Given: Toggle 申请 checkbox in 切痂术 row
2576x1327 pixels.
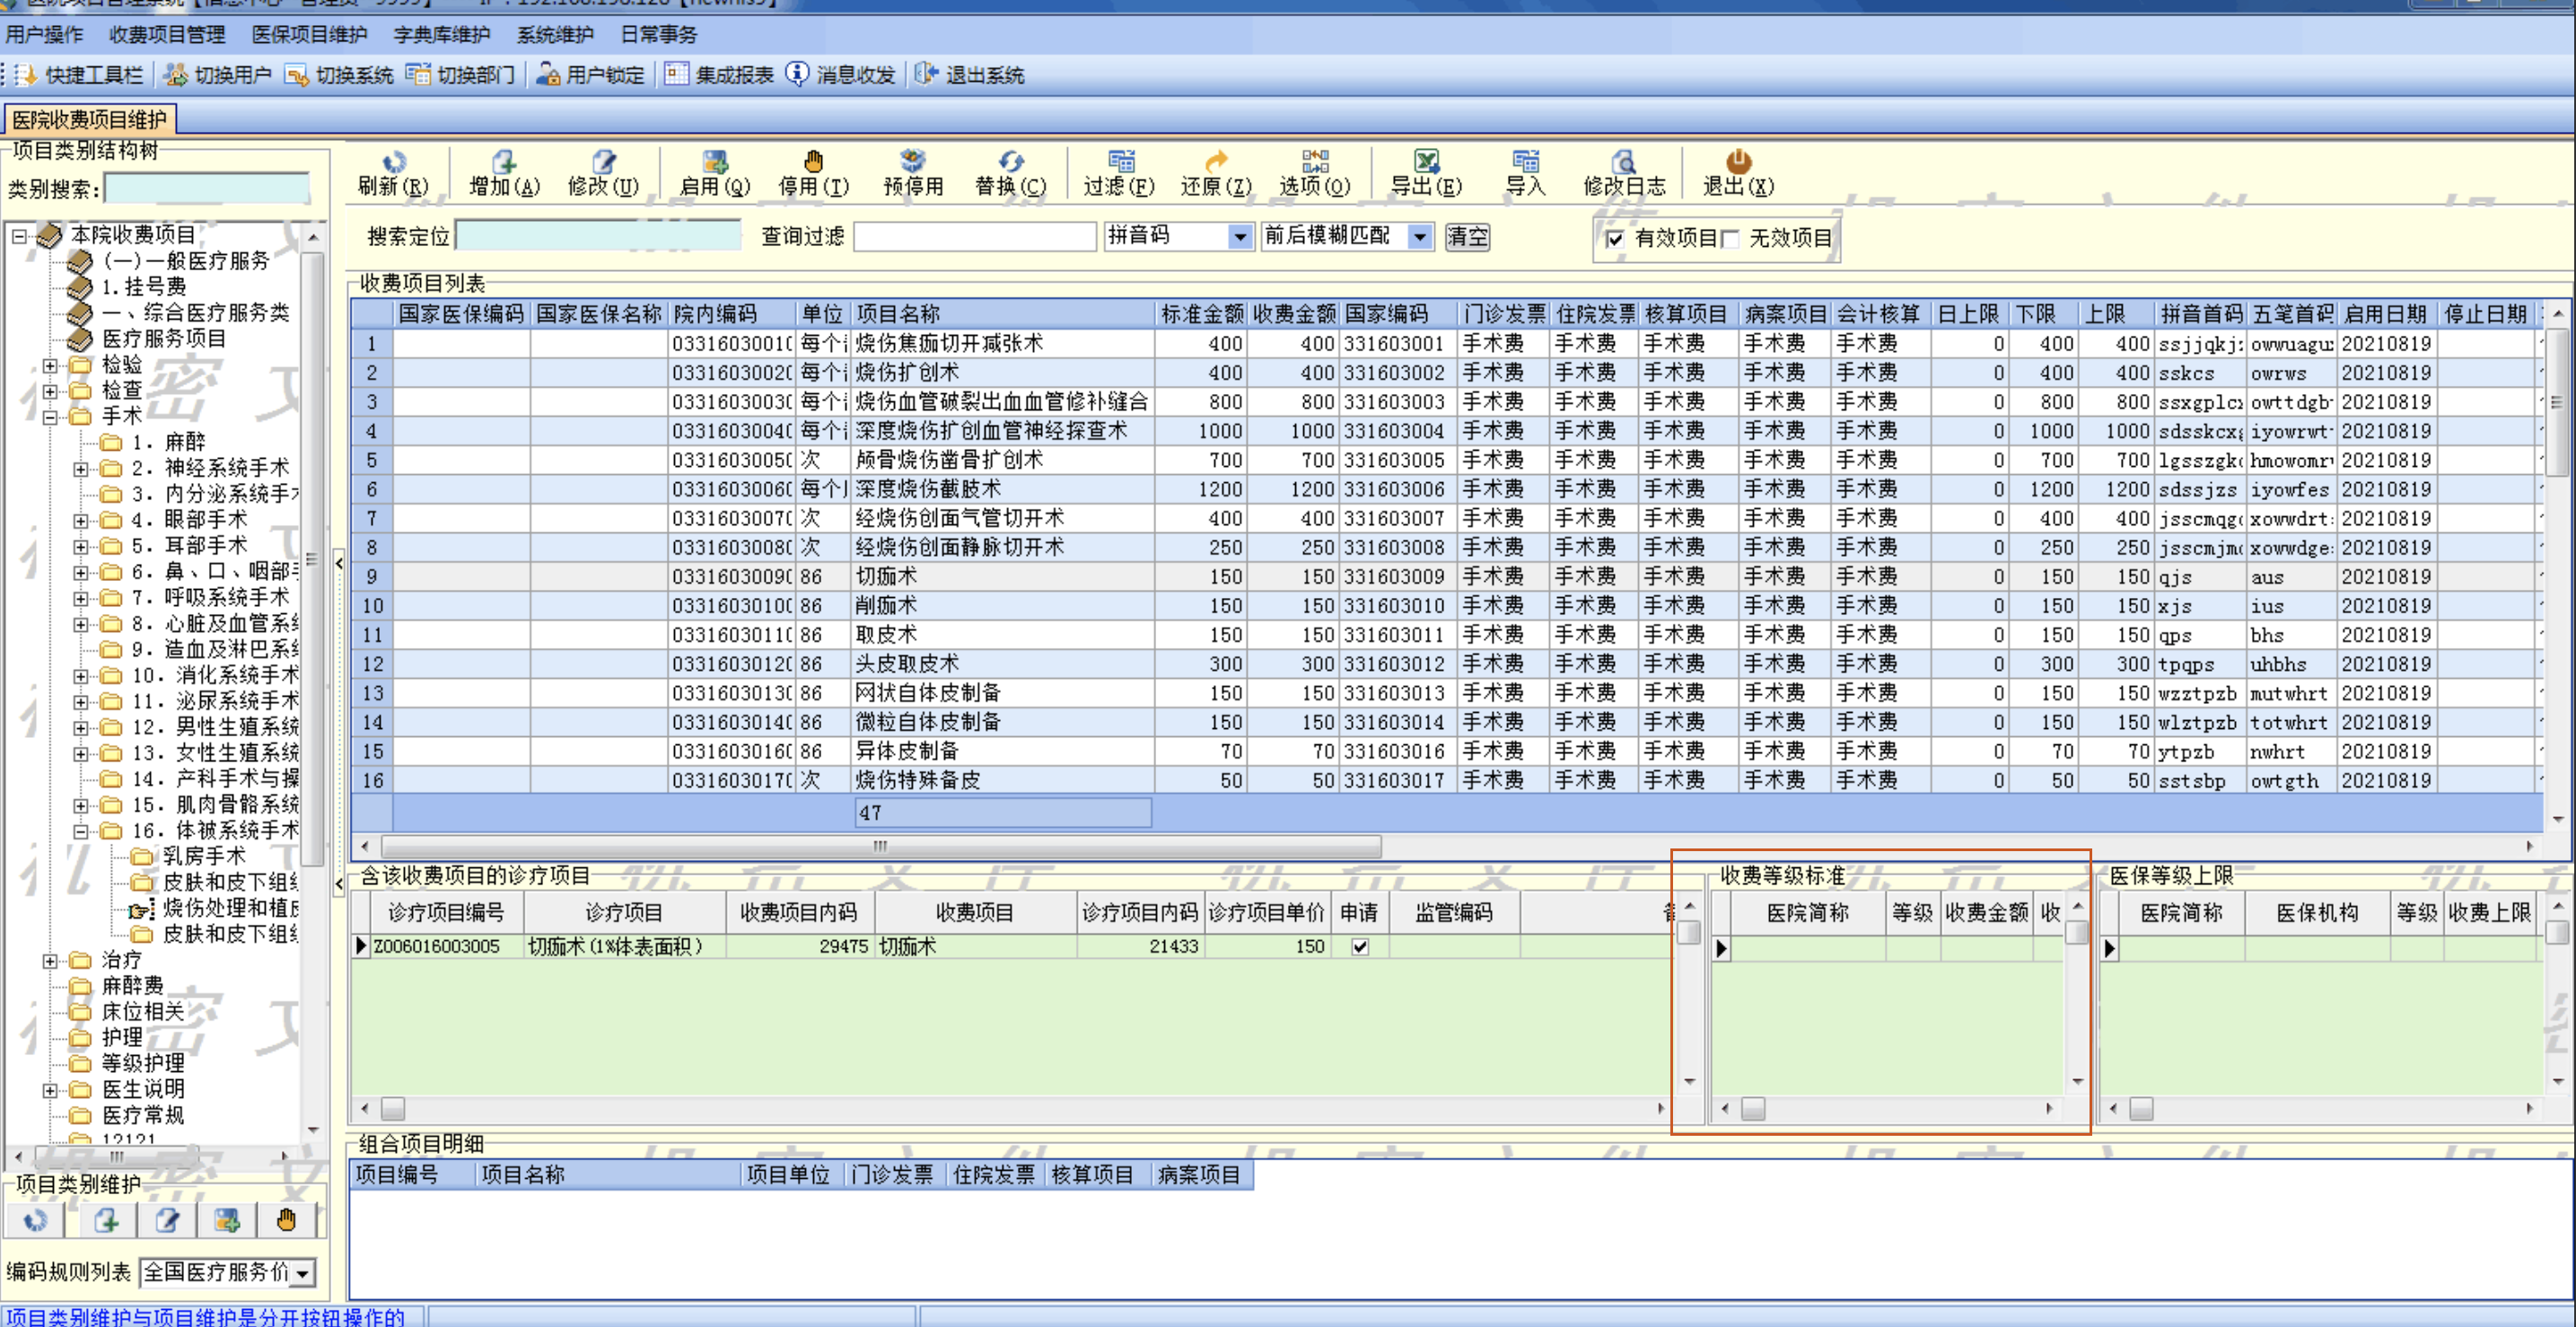Looking at the screenshot, I should (1360, 947).
